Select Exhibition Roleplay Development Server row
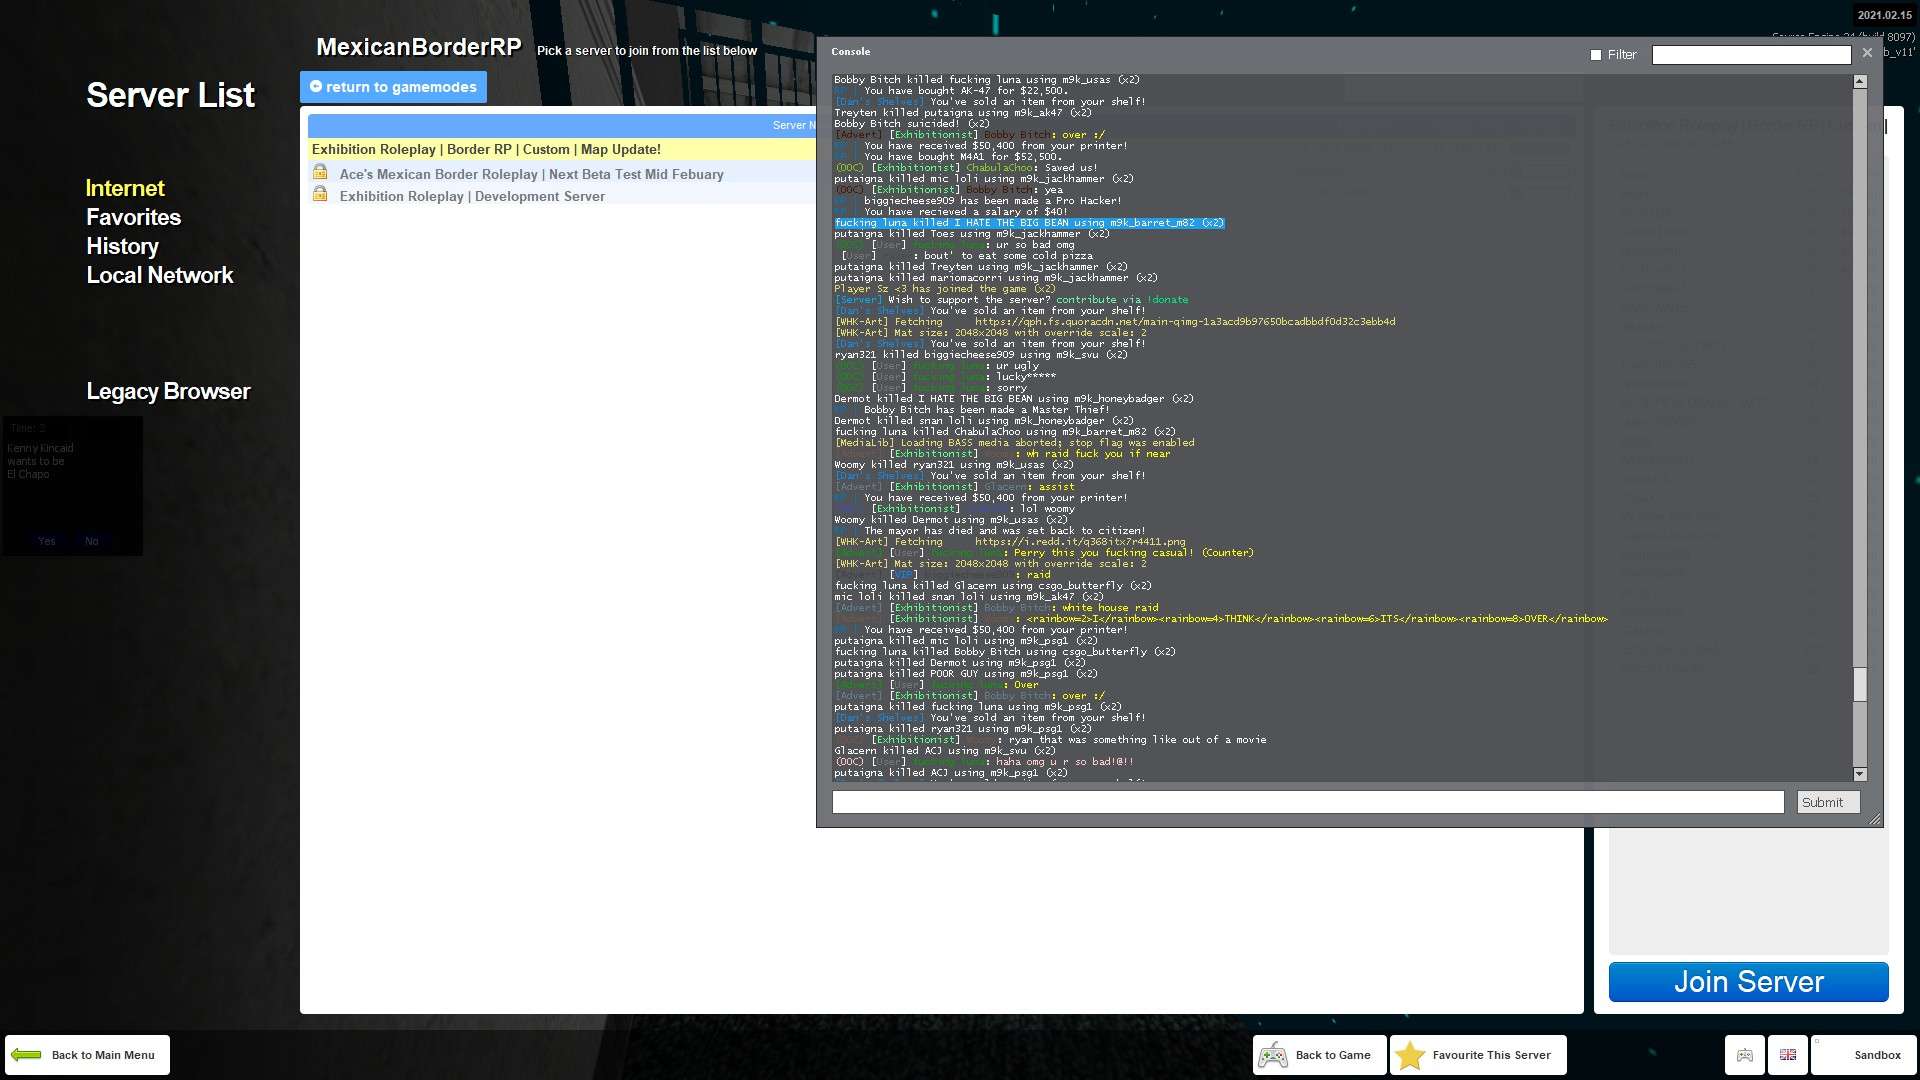This screenshot has height=1080, width=1920. [x=562, y=196]
